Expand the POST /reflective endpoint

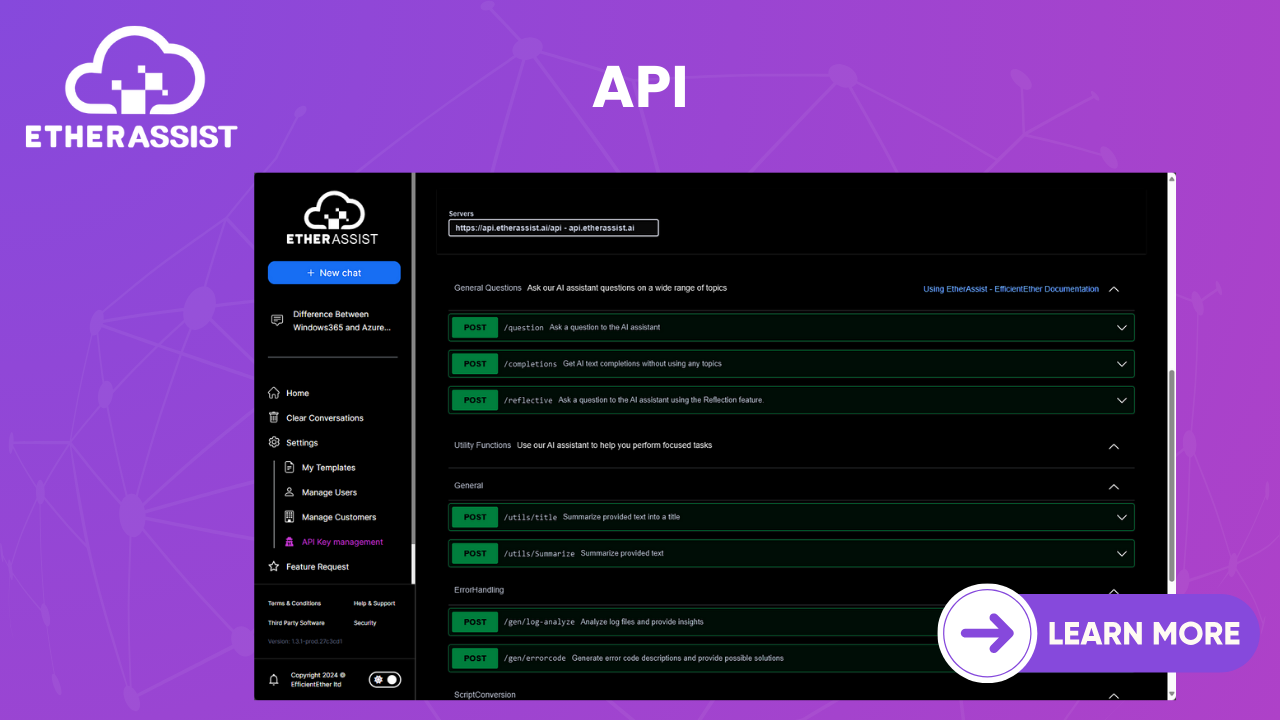click(x=791, y=400)
